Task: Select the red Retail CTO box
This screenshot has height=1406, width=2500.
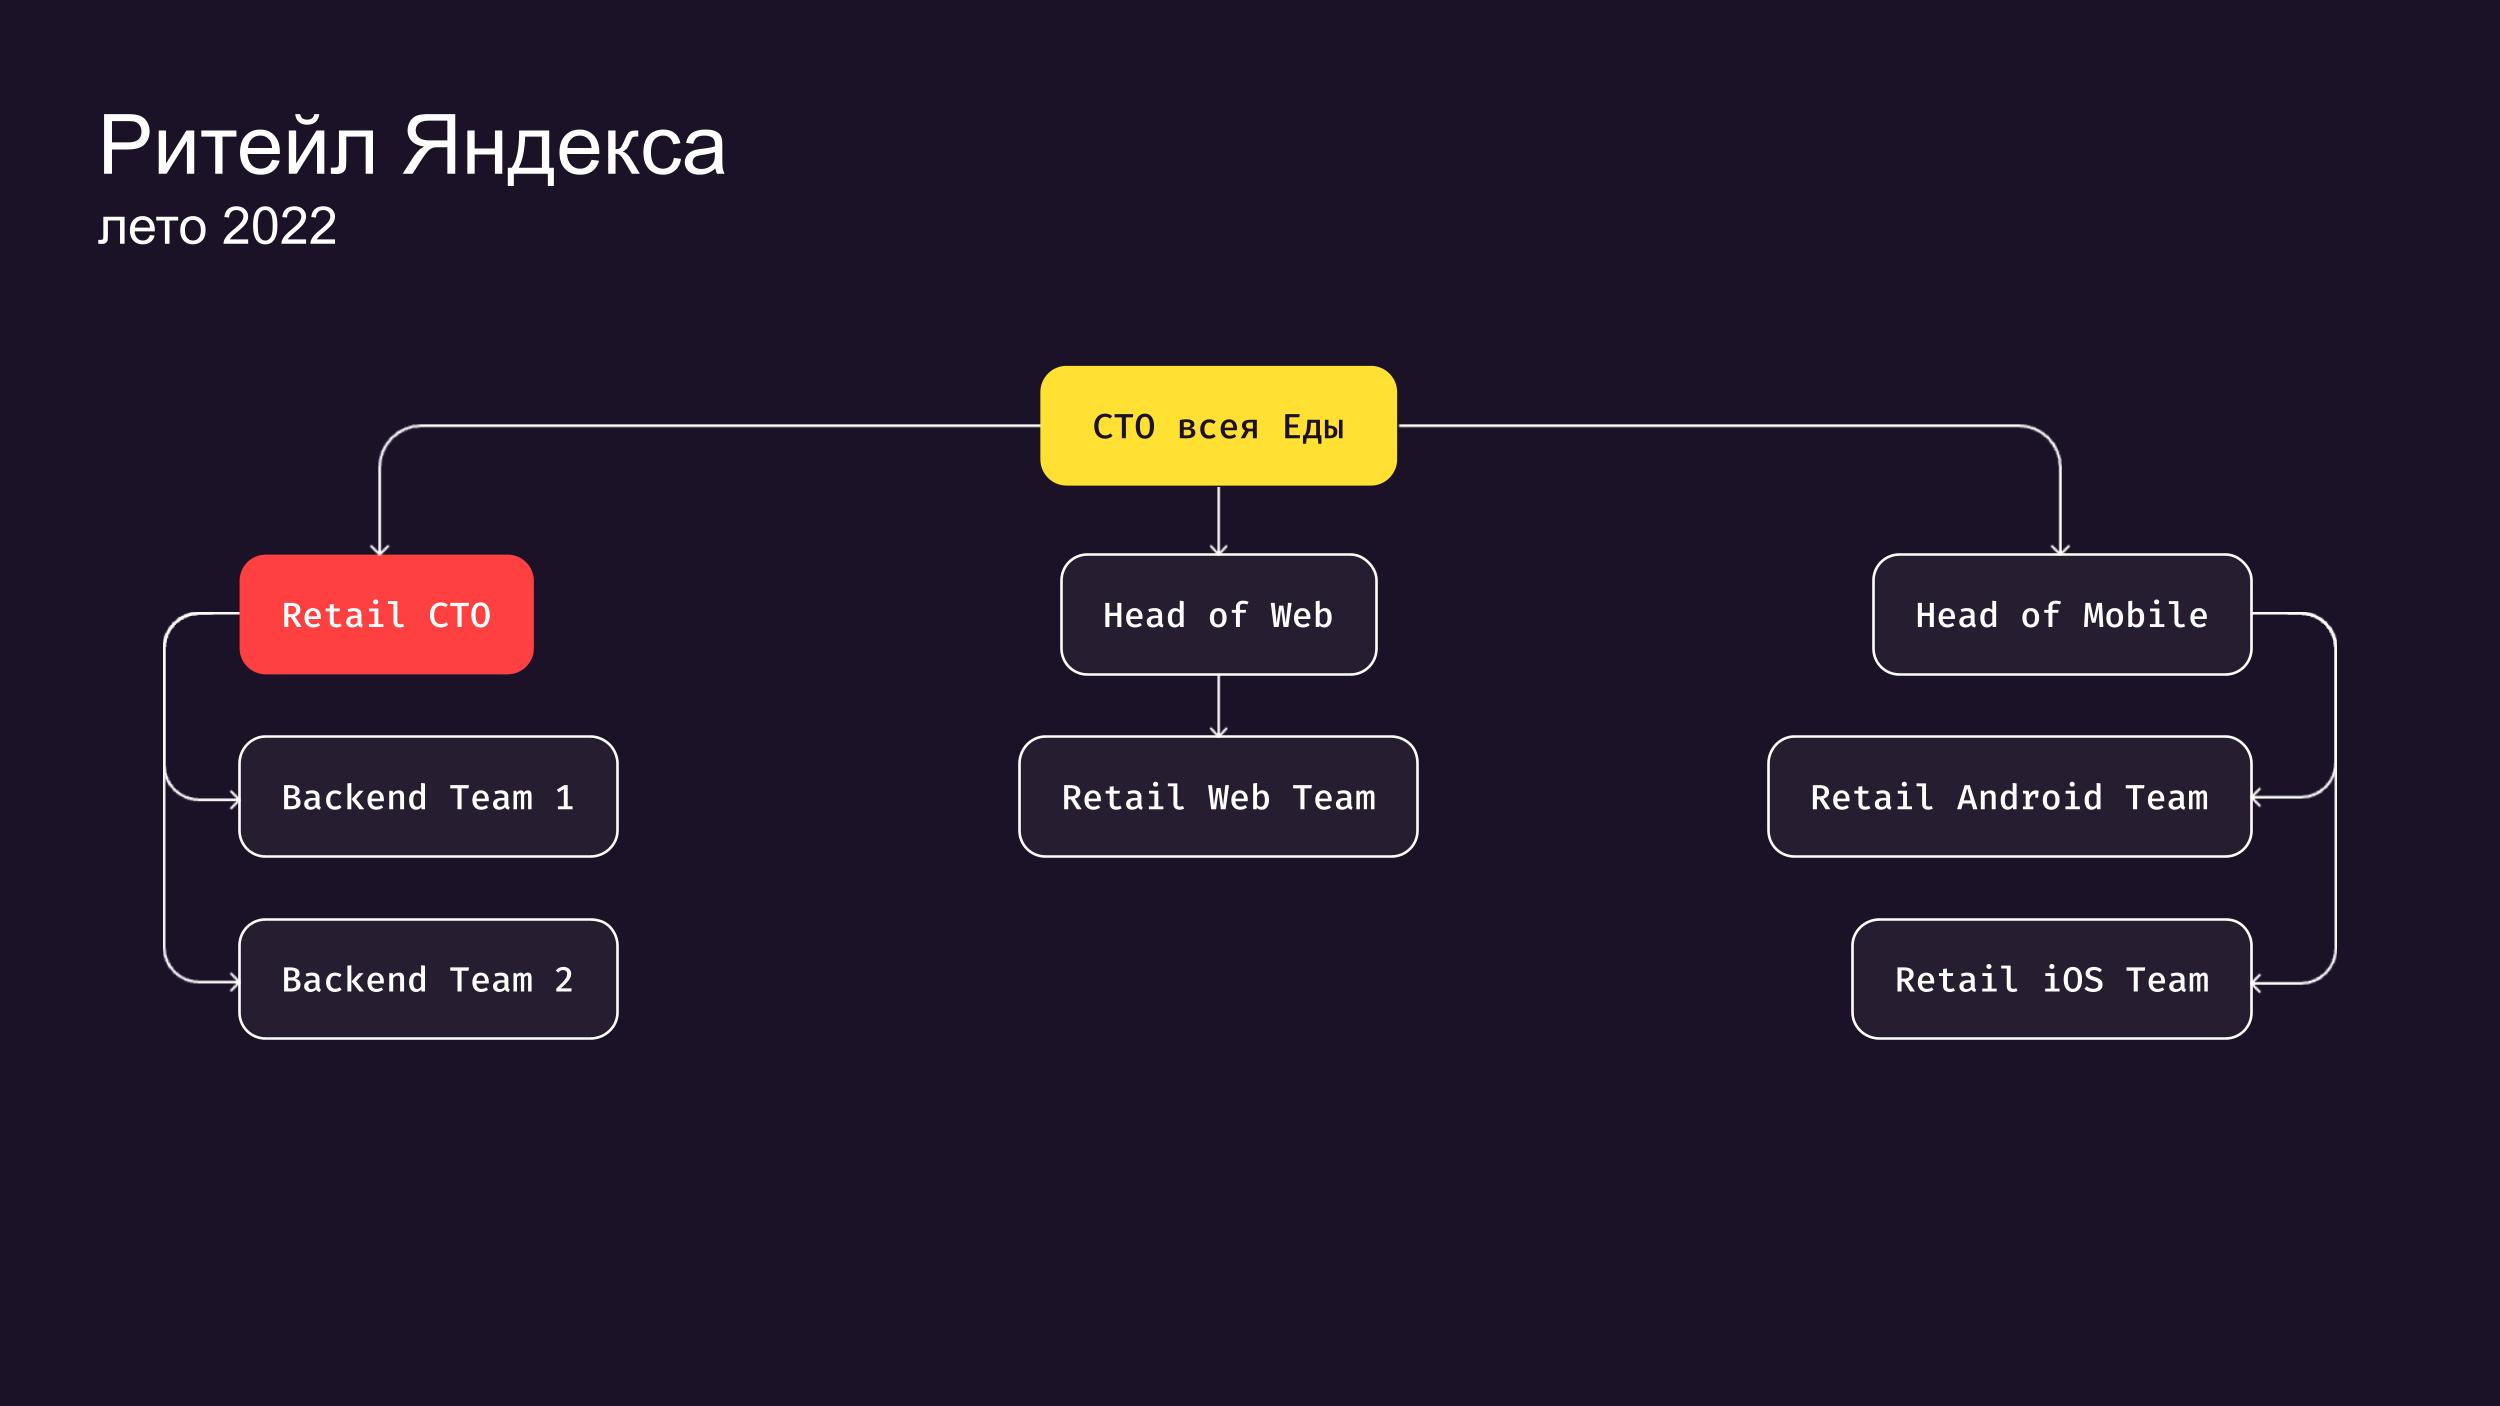Action: pos(386,614)
